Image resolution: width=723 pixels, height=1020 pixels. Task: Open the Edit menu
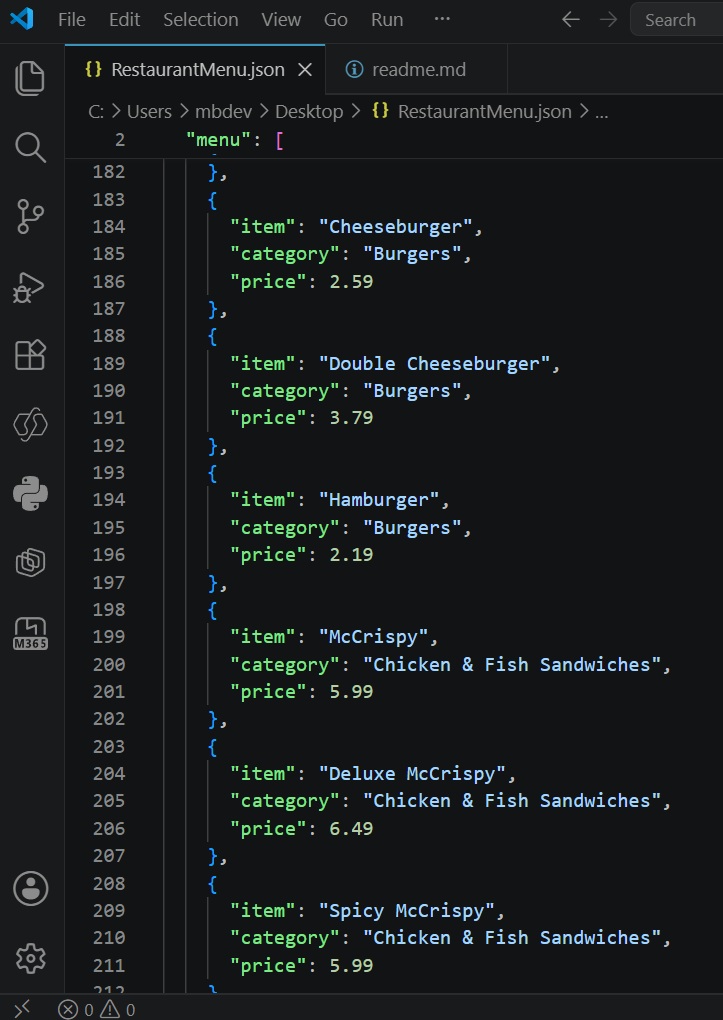[x=124, y=20]
